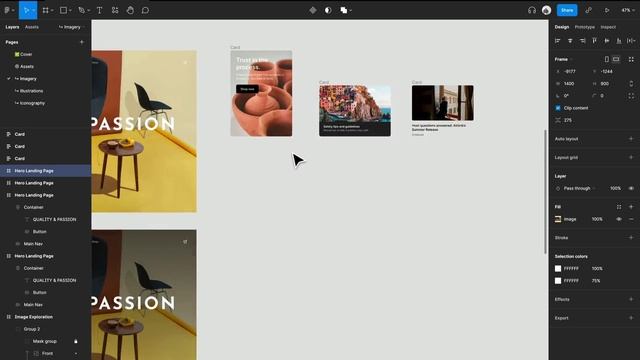Expand the shape tools dropdown arrow
This screenshot has width=640, height=360.
click(71, 11)
